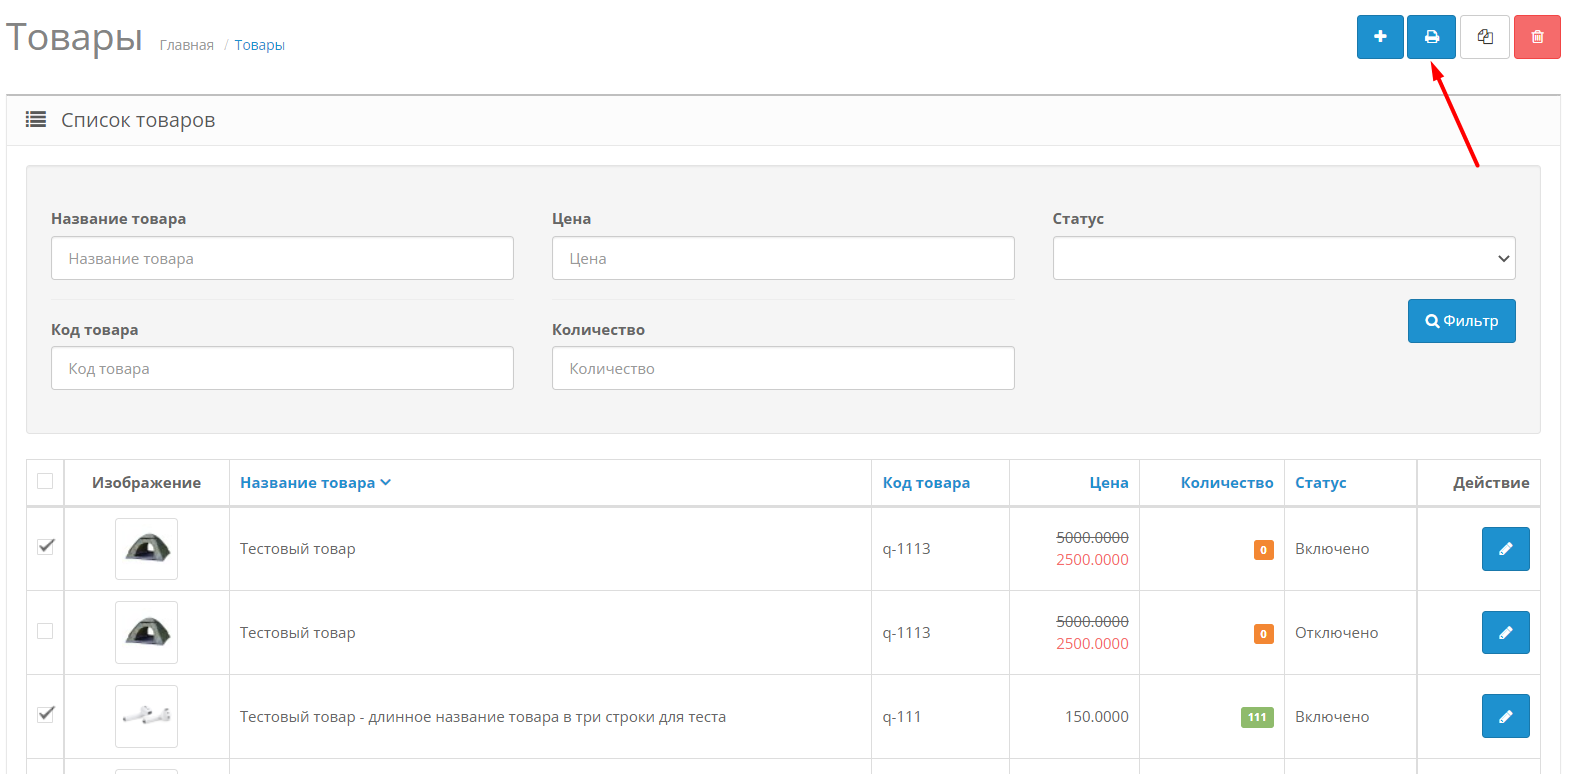Edit the q-111 product with pencil icon
The width and height of the screenshot is (1572, 774).
pos(1505,716)
